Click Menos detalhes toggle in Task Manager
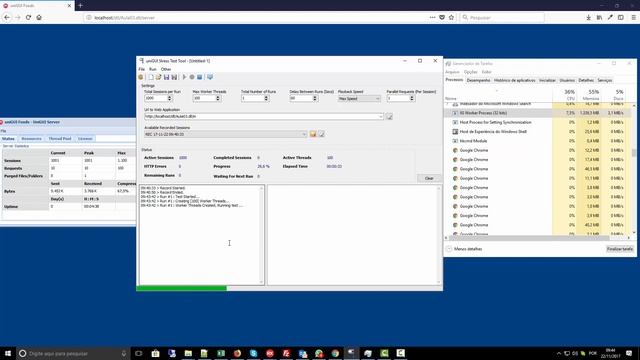The image size is (640, 360). (464, 249)
